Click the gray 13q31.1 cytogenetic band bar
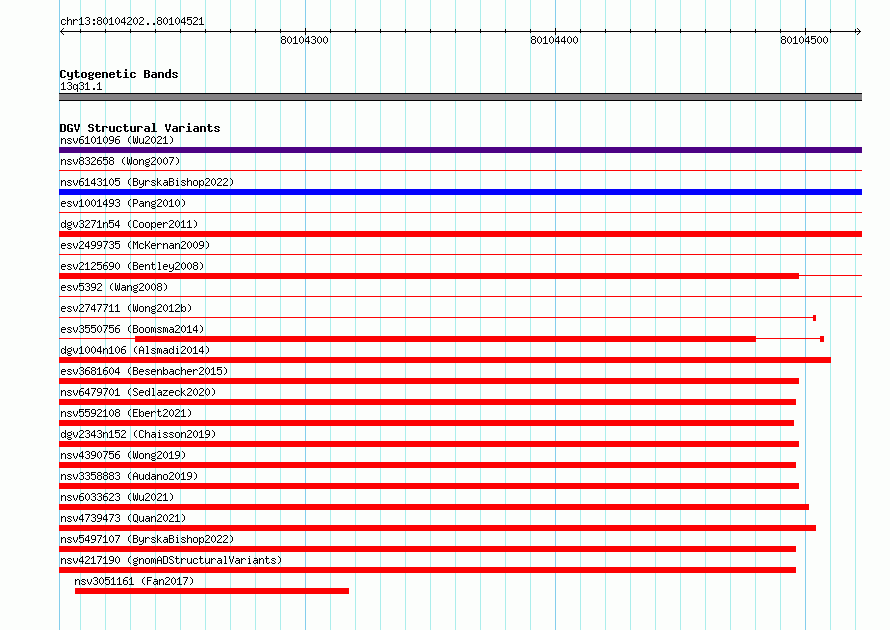 click(460, 97)
